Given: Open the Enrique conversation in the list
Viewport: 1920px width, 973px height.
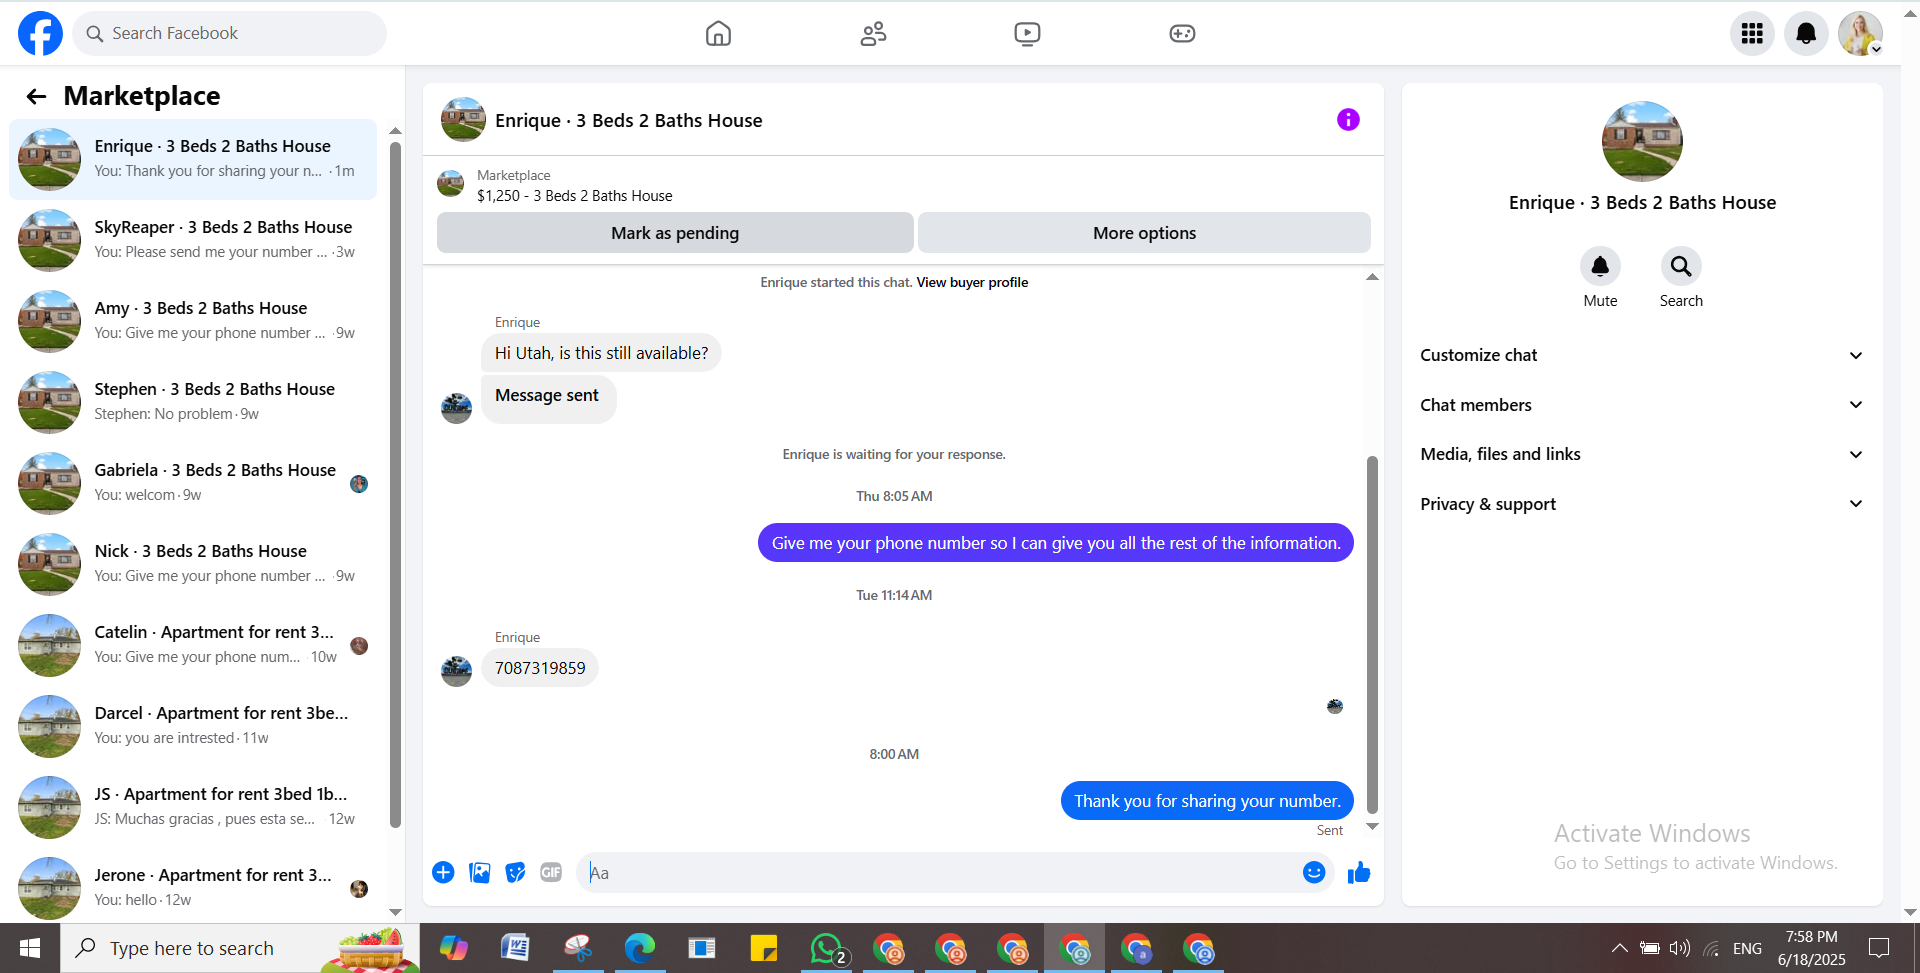Looking at the screenshot, I should (x=193, y=159).
